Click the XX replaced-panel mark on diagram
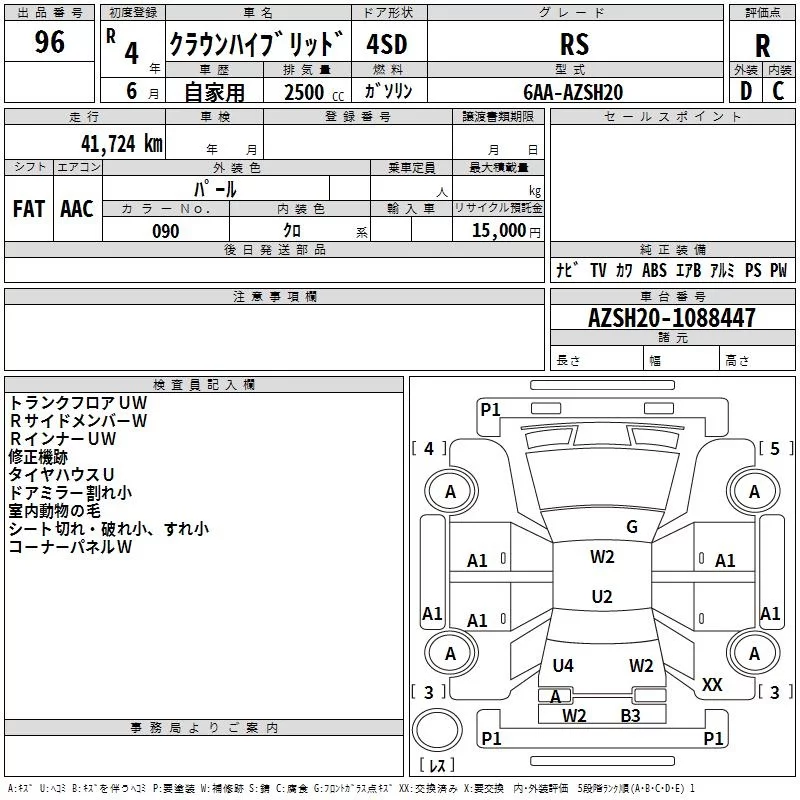 click(712, 685)
